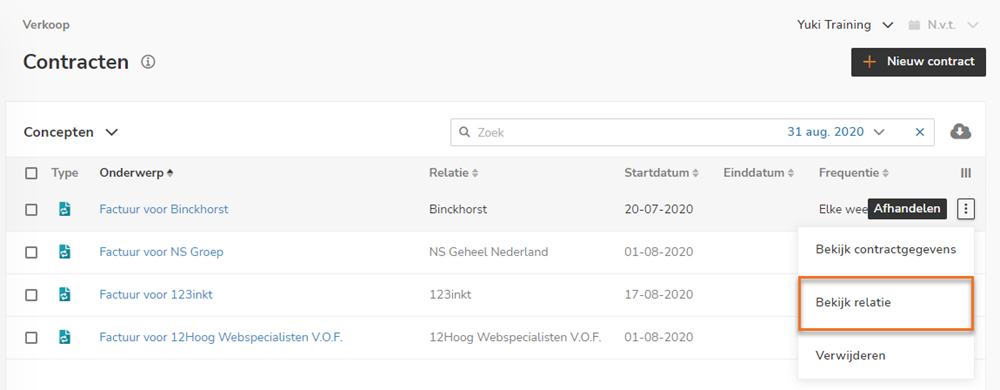The image size is (1000, 390).
Task: Click the three-dot menu for Binckhorst row
Action: coord(966,208)
